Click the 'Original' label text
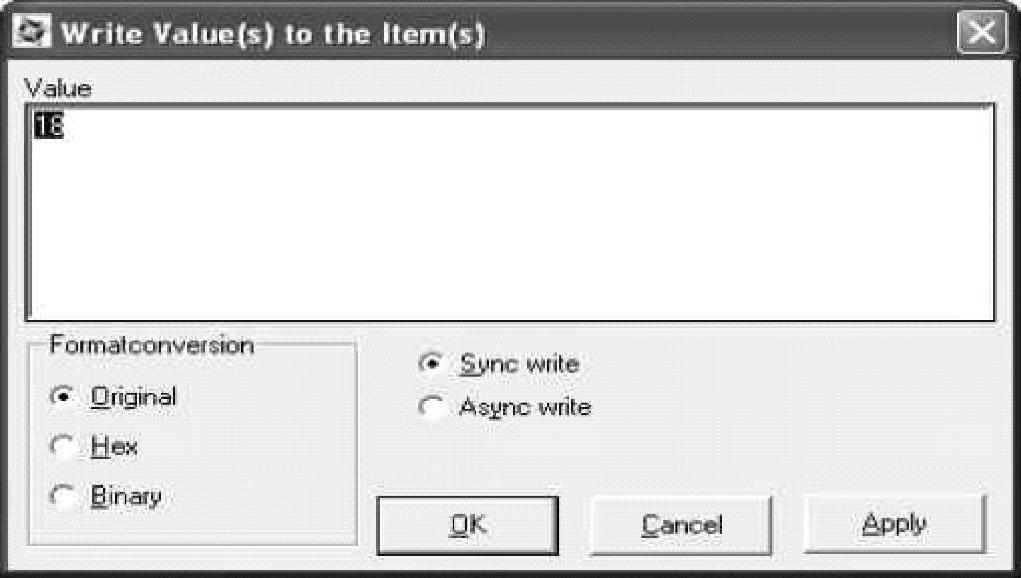Screen dimensions: 1021x578 coord(133,396)
